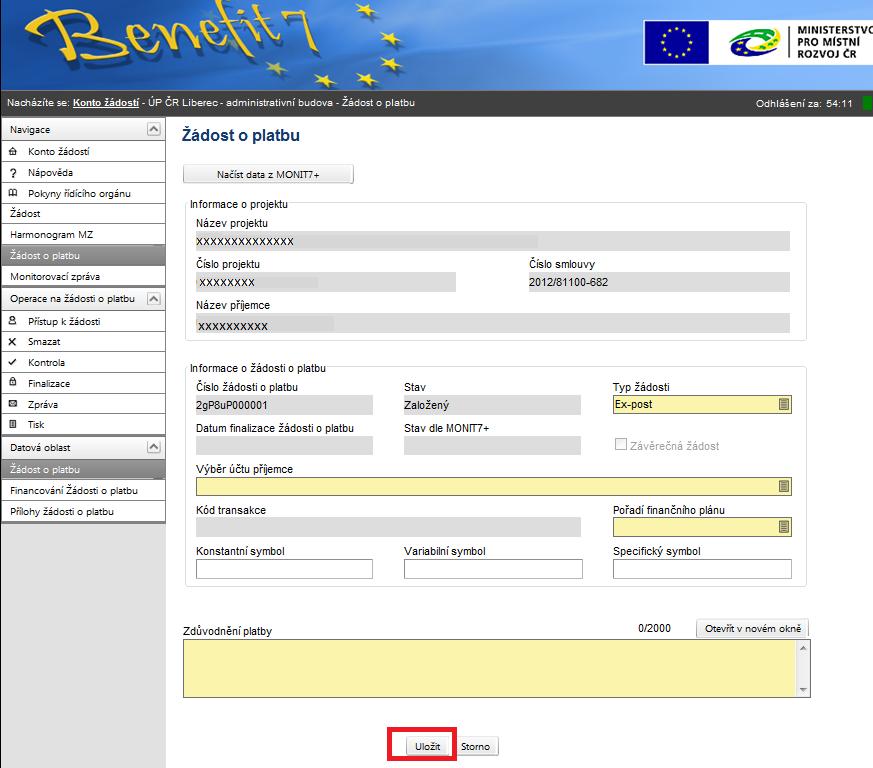Click the Benefit7 logo banner
Screen dimensions: 873x768
click(212, 43)
